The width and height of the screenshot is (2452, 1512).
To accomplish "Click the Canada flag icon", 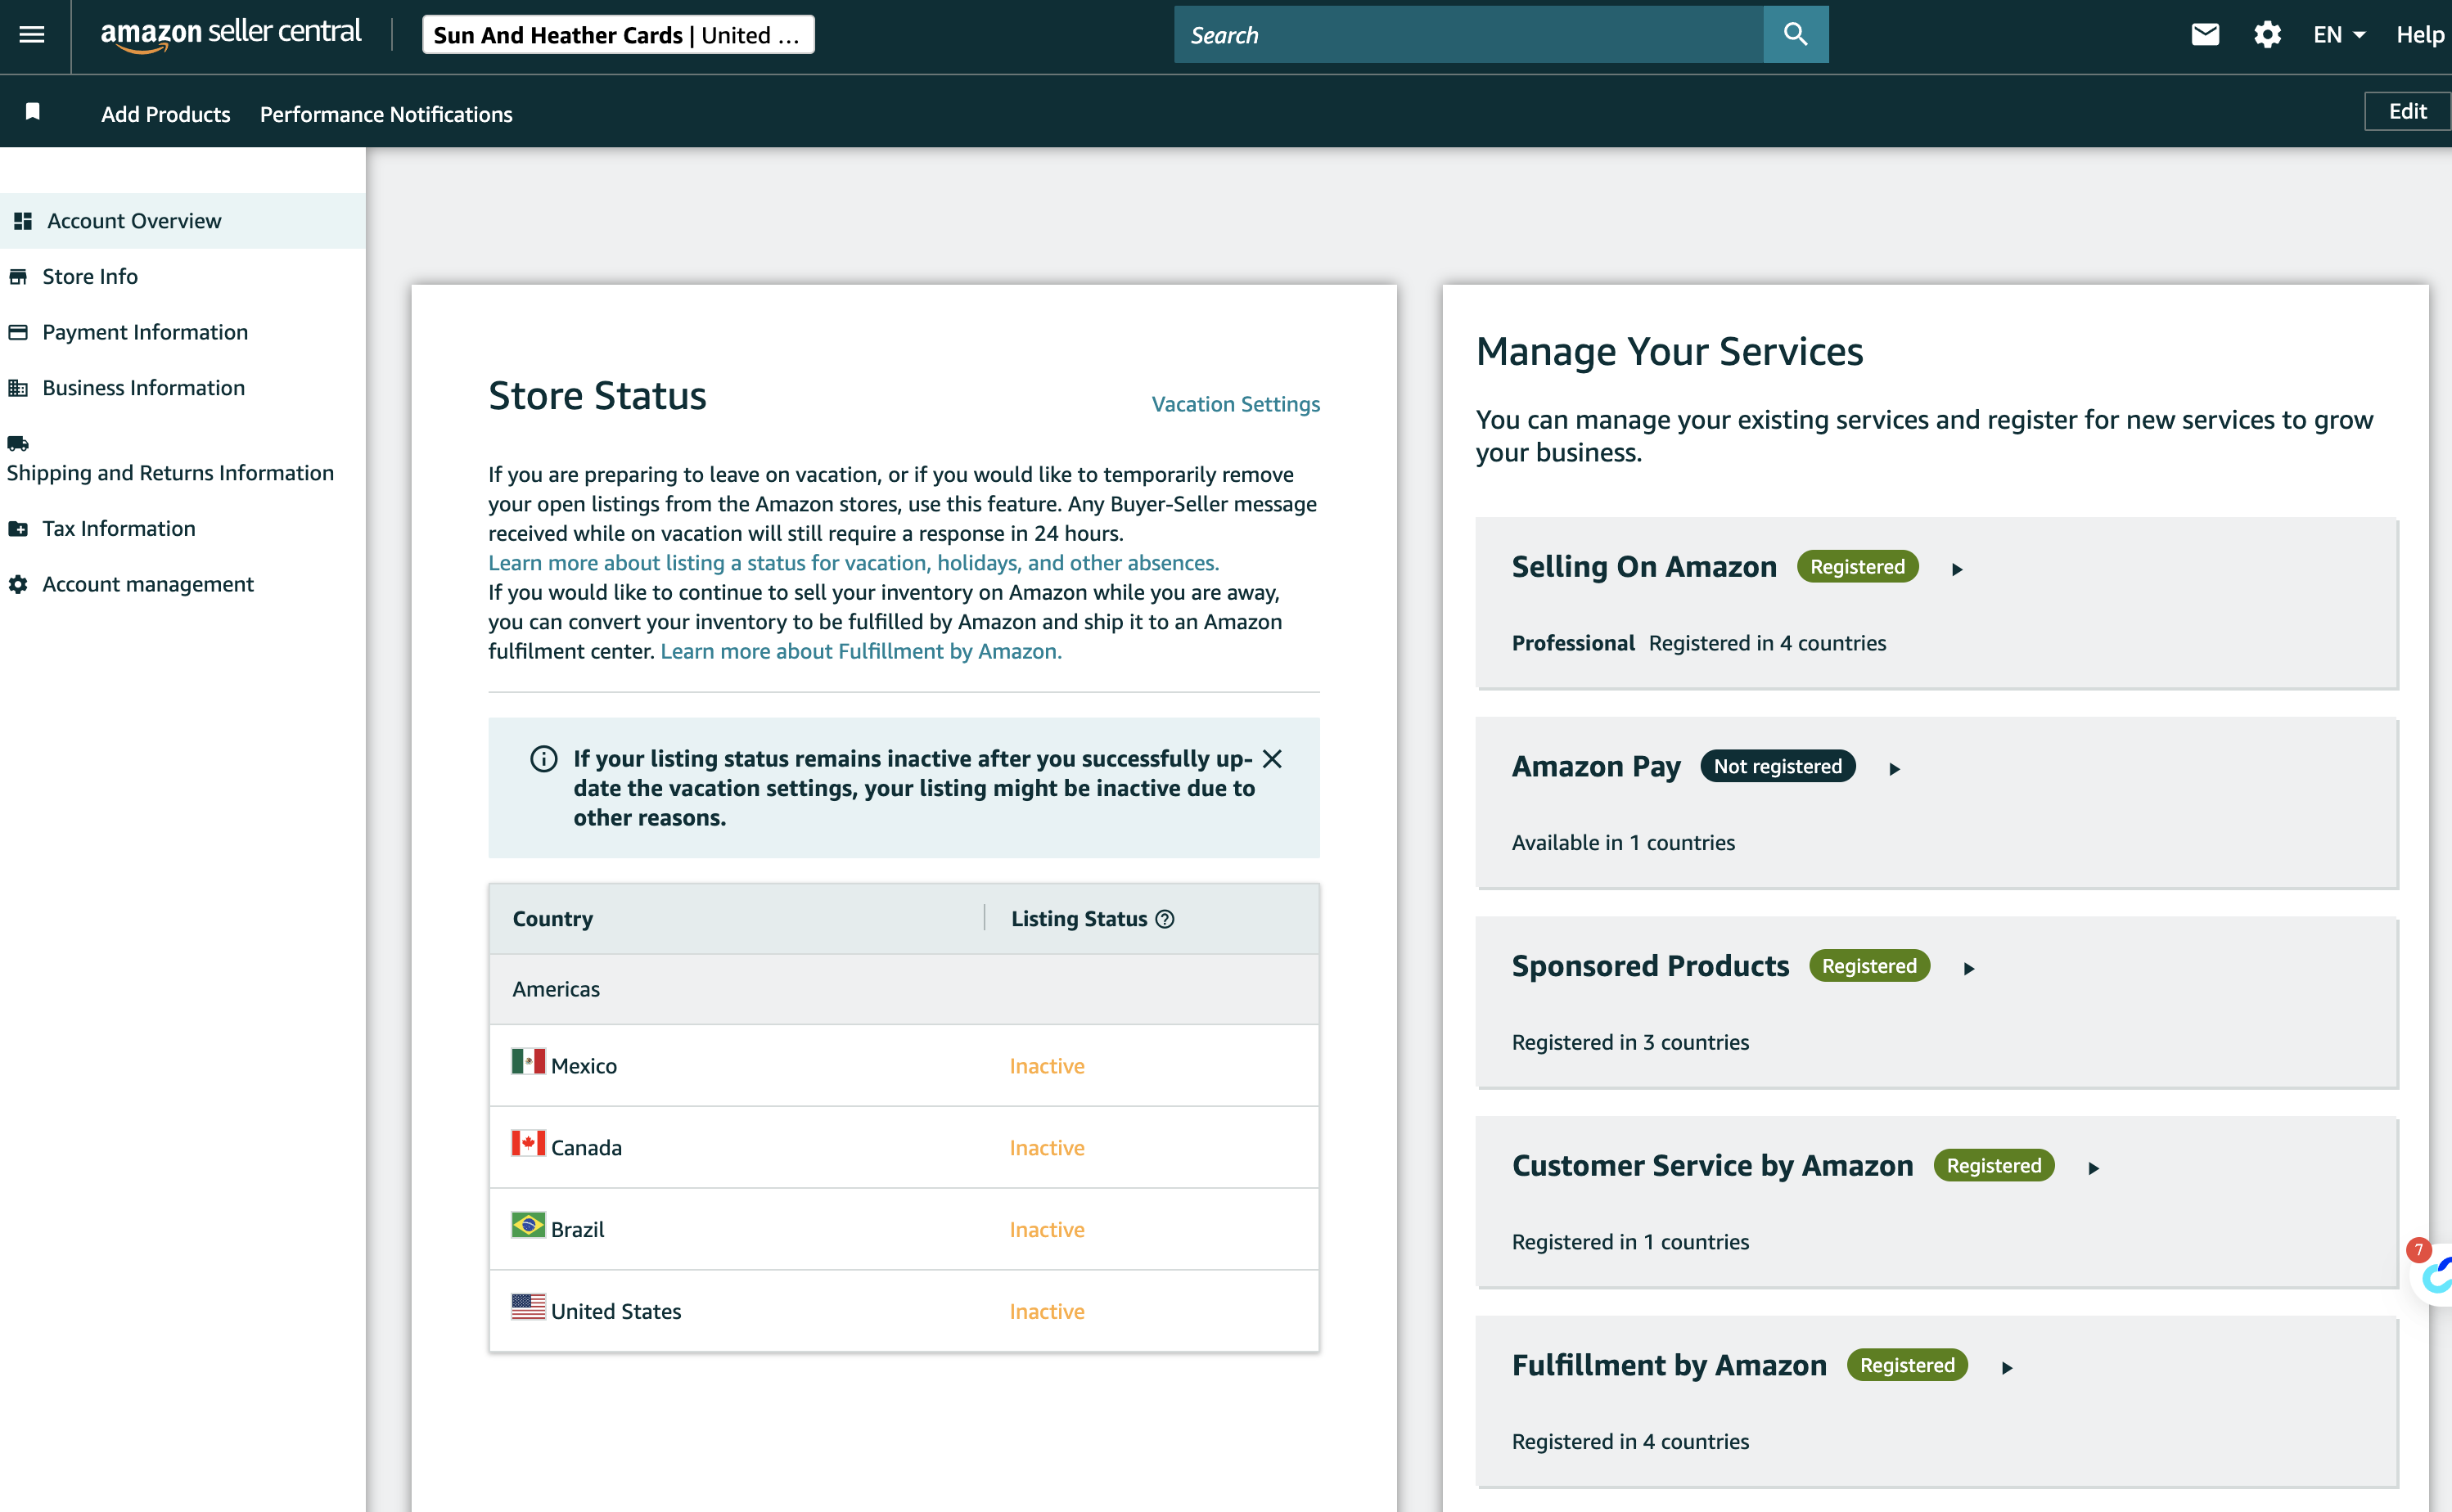I will point(528,1143).
